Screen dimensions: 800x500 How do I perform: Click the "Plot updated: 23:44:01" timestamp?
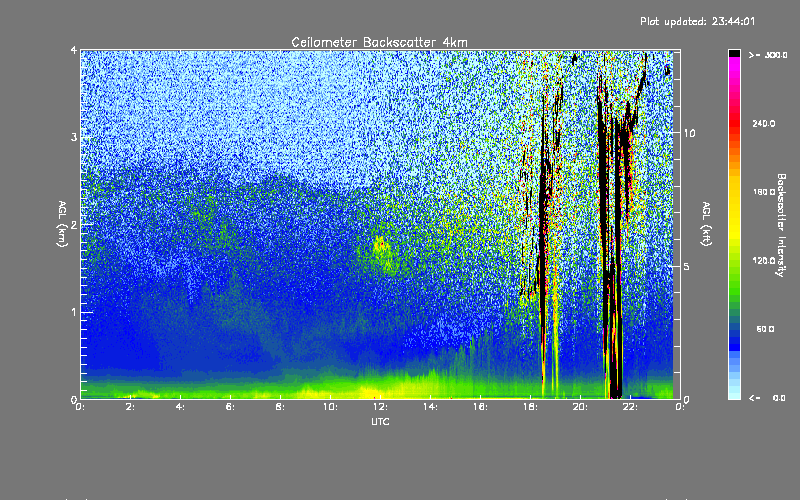coord(697,21)
